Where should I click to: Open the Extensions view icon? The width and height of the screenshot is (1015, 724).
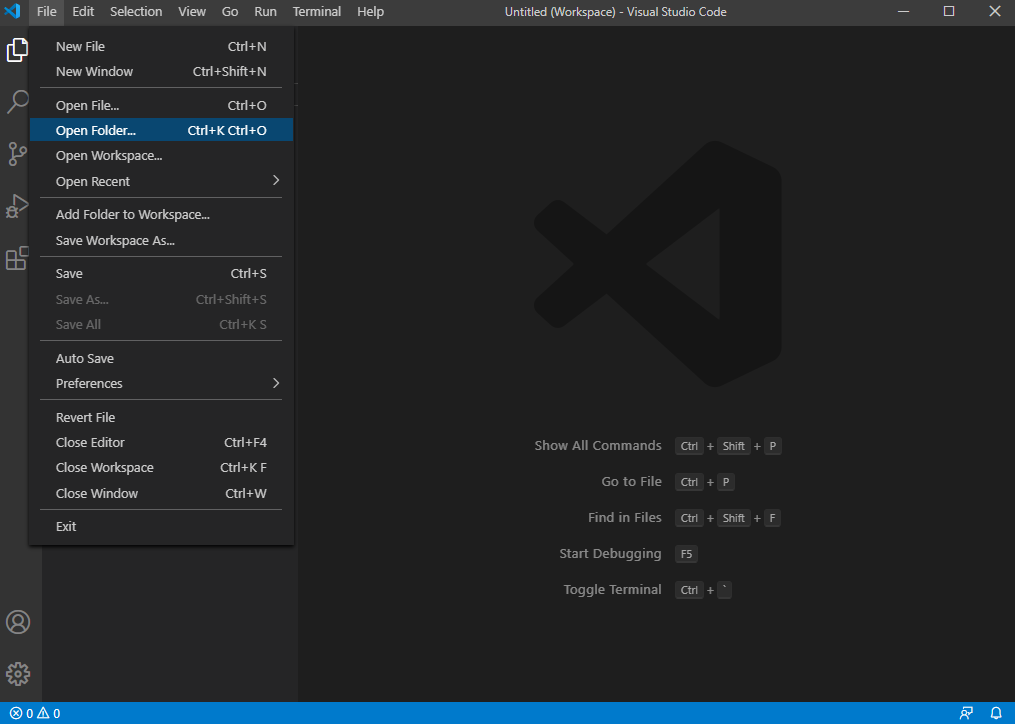pos(17,258)
